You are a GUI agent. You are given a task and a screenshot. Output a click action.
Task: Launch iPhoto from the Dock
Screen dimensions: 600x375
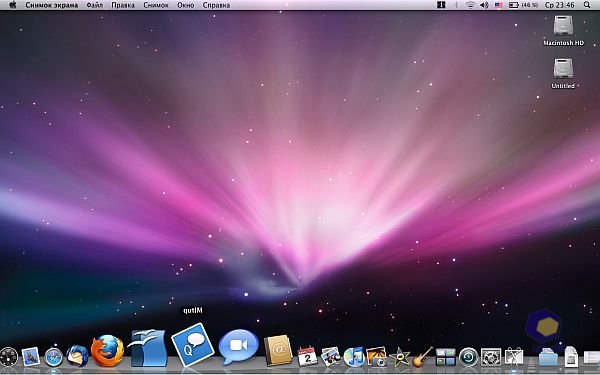click(x=377, y=357)
